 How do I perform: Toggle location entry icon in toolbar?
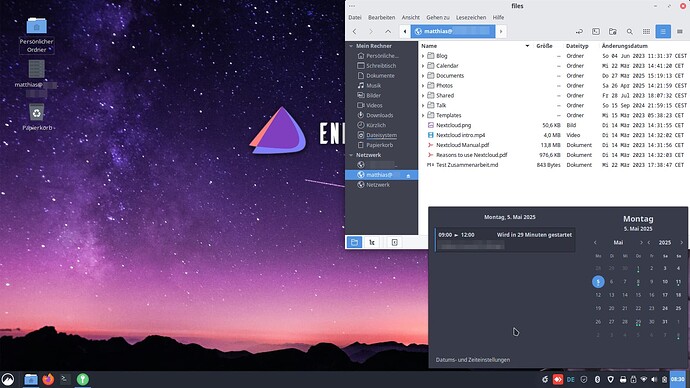579,32
